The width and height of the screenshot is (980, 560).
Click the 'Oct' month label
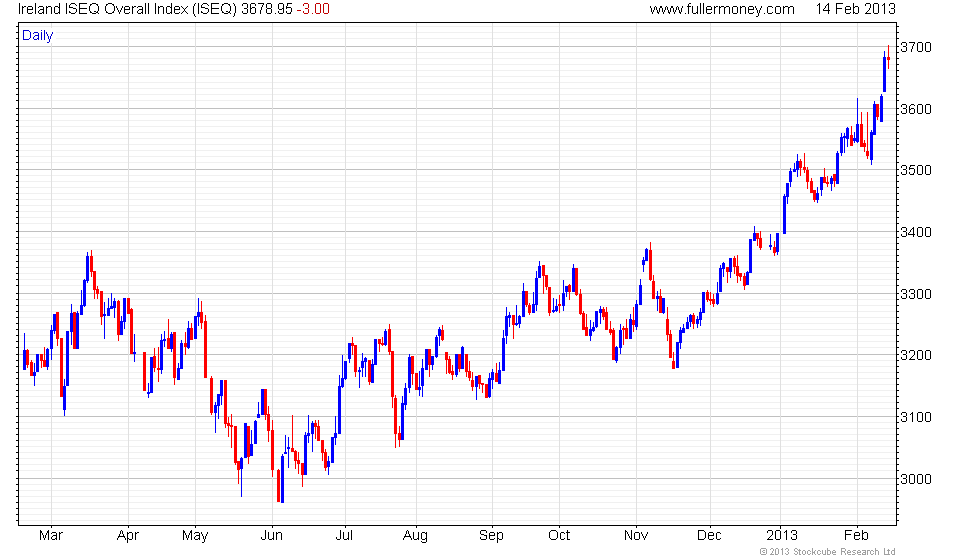559,536
